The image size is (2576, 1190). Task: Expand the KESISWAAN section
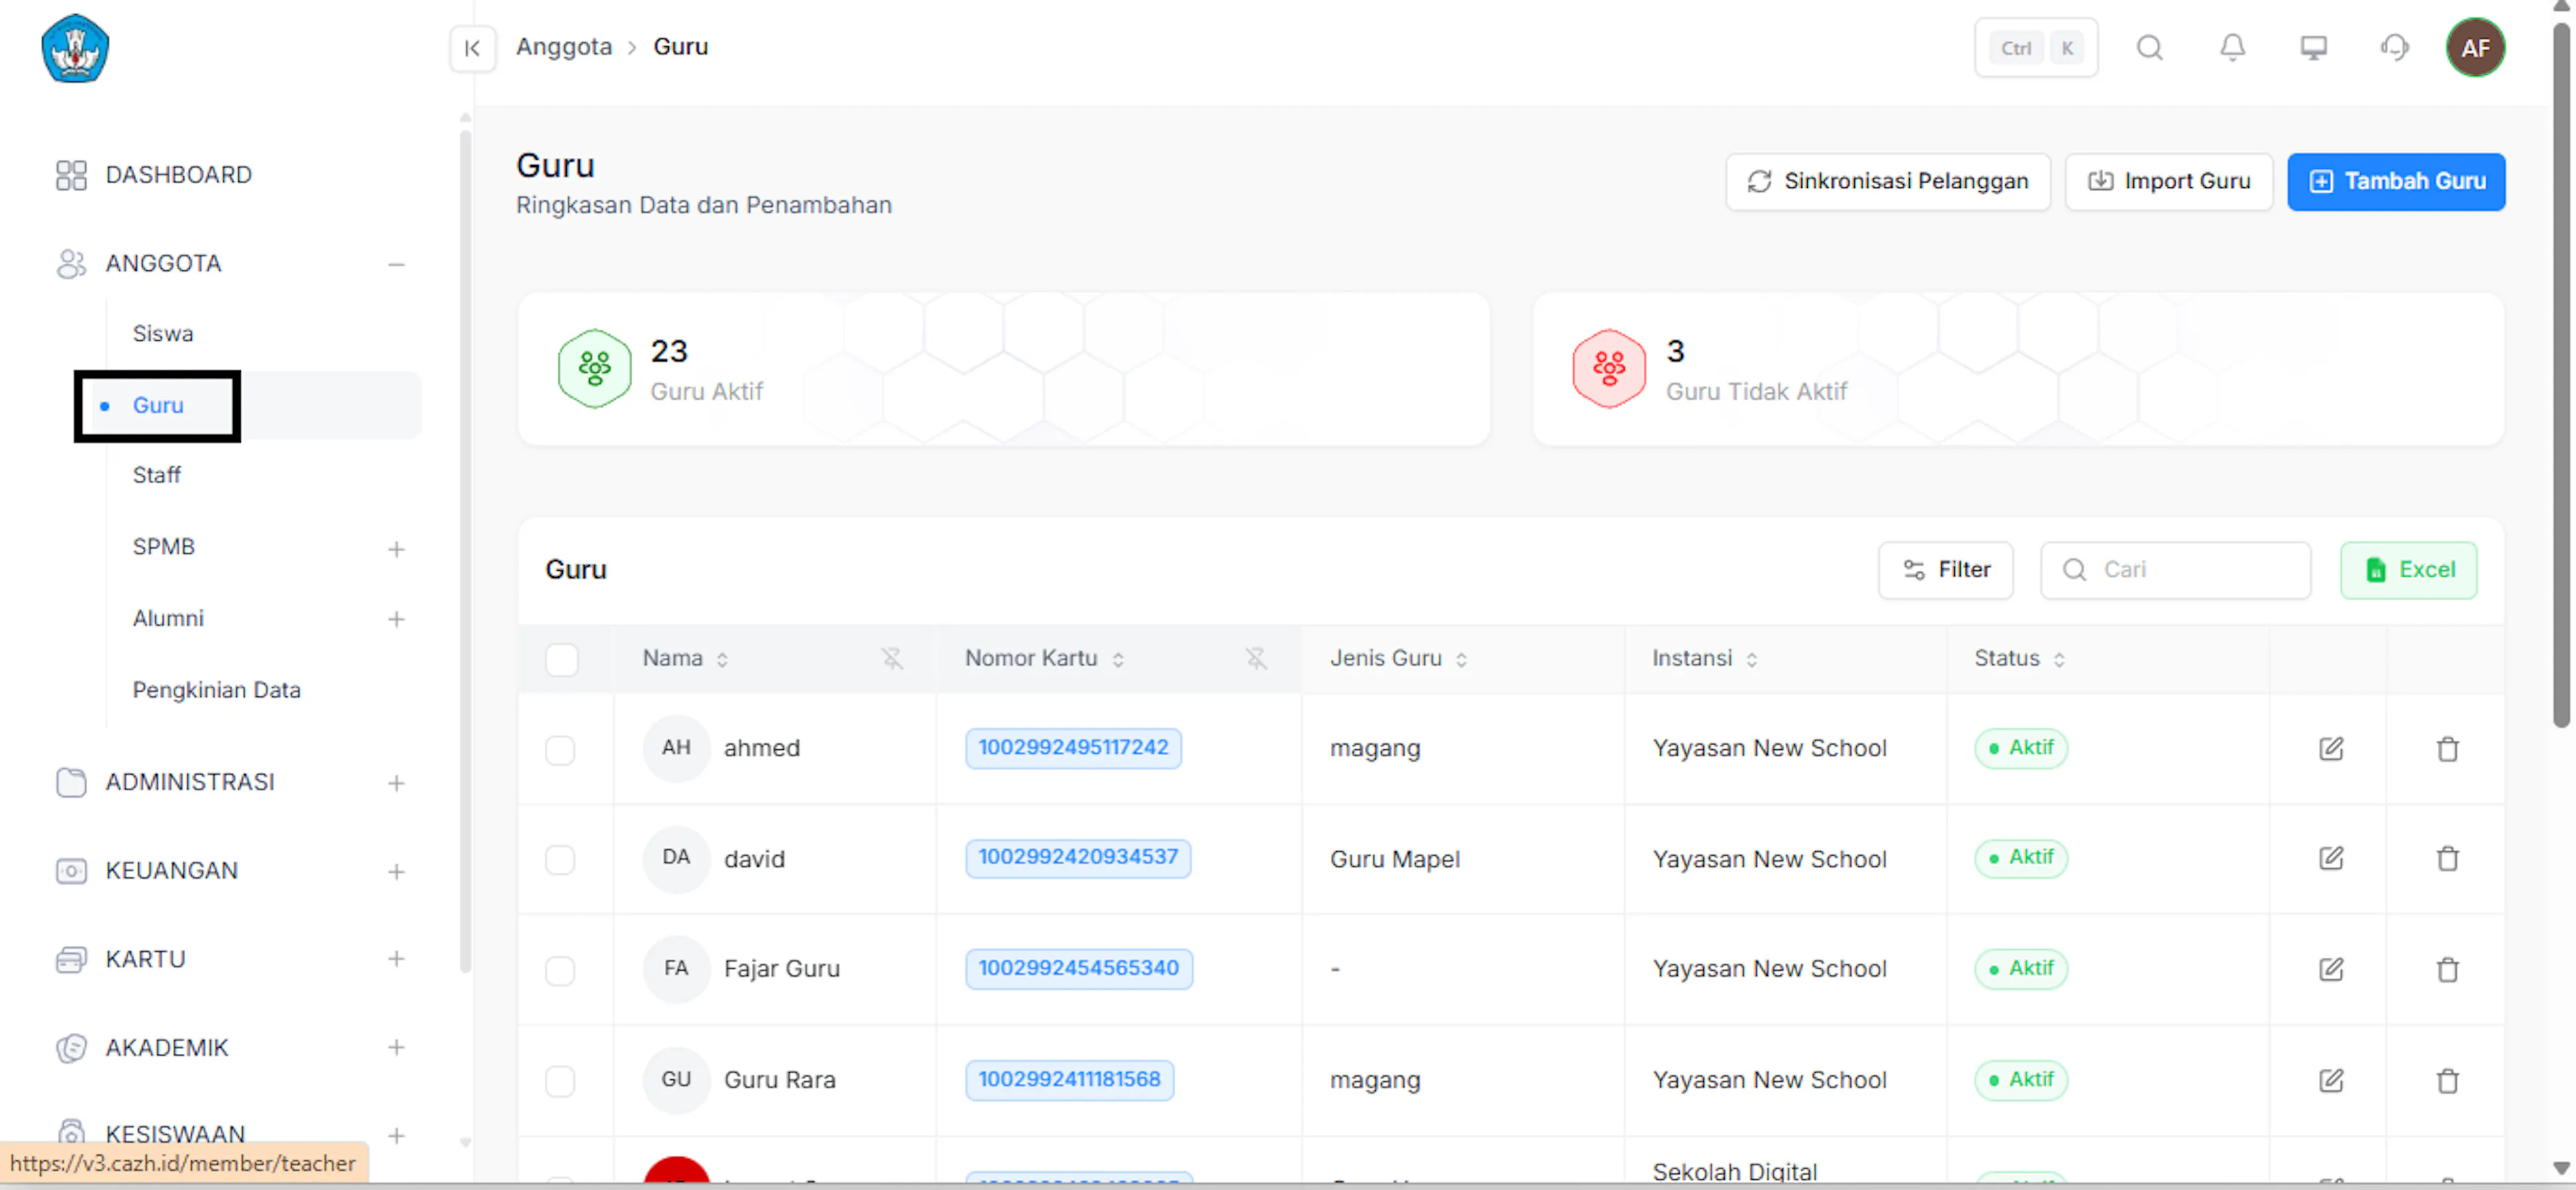396,1136
